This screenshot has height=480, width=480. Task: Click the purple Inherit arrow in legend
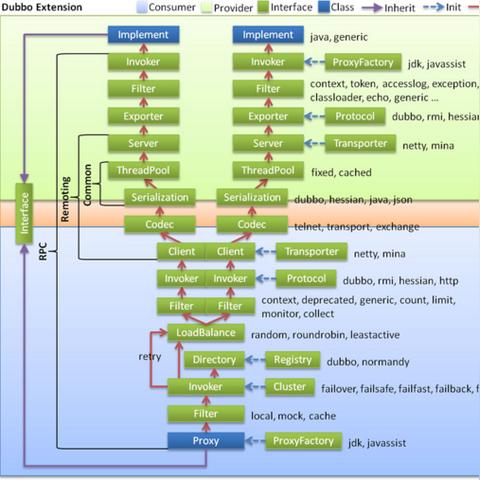tap(372, 8)
